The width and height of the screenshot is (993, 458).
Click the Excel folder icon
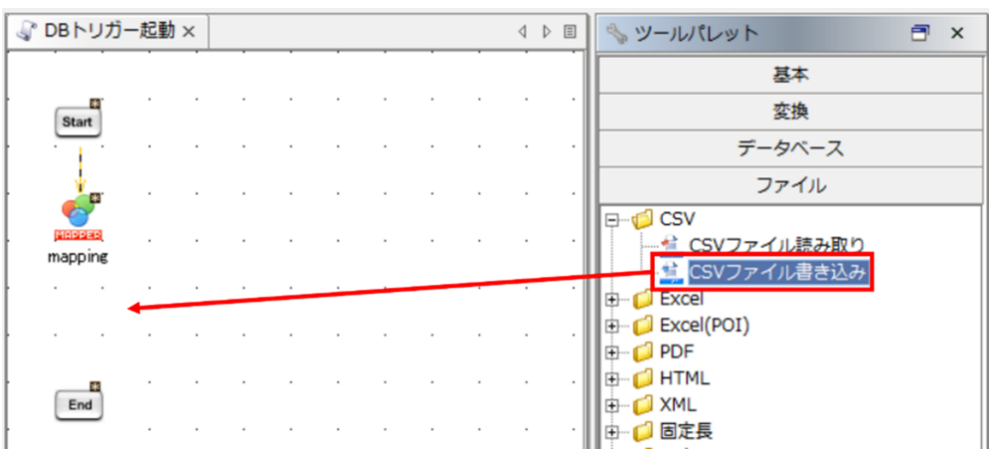642,298
